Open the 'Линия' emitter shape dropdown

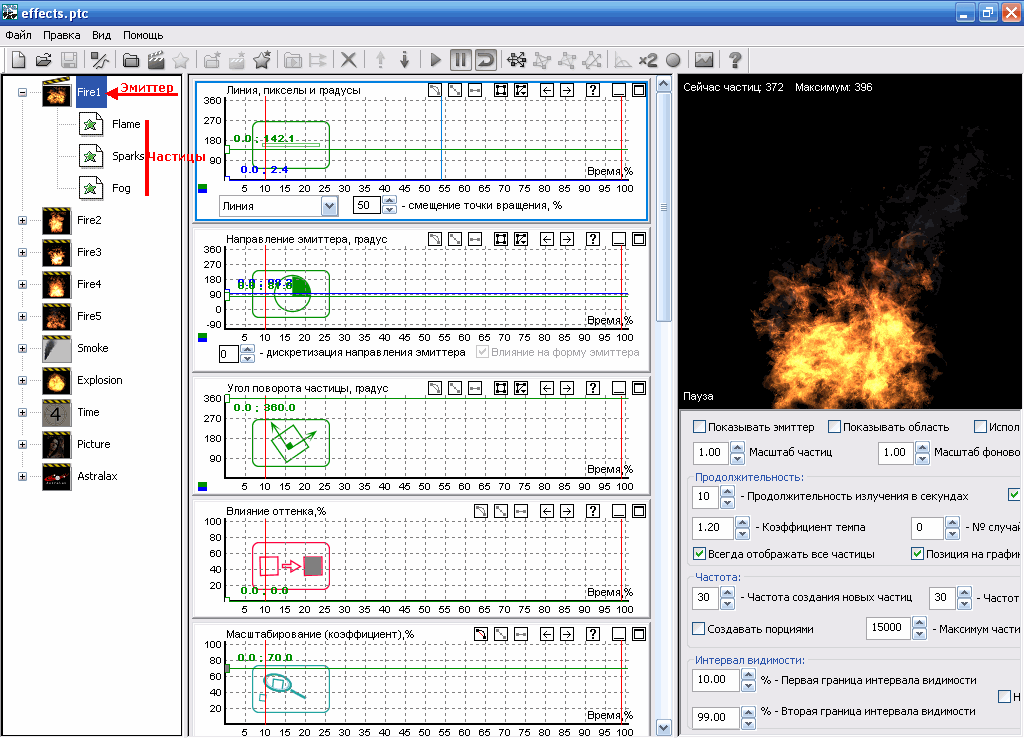coord(329,206)
